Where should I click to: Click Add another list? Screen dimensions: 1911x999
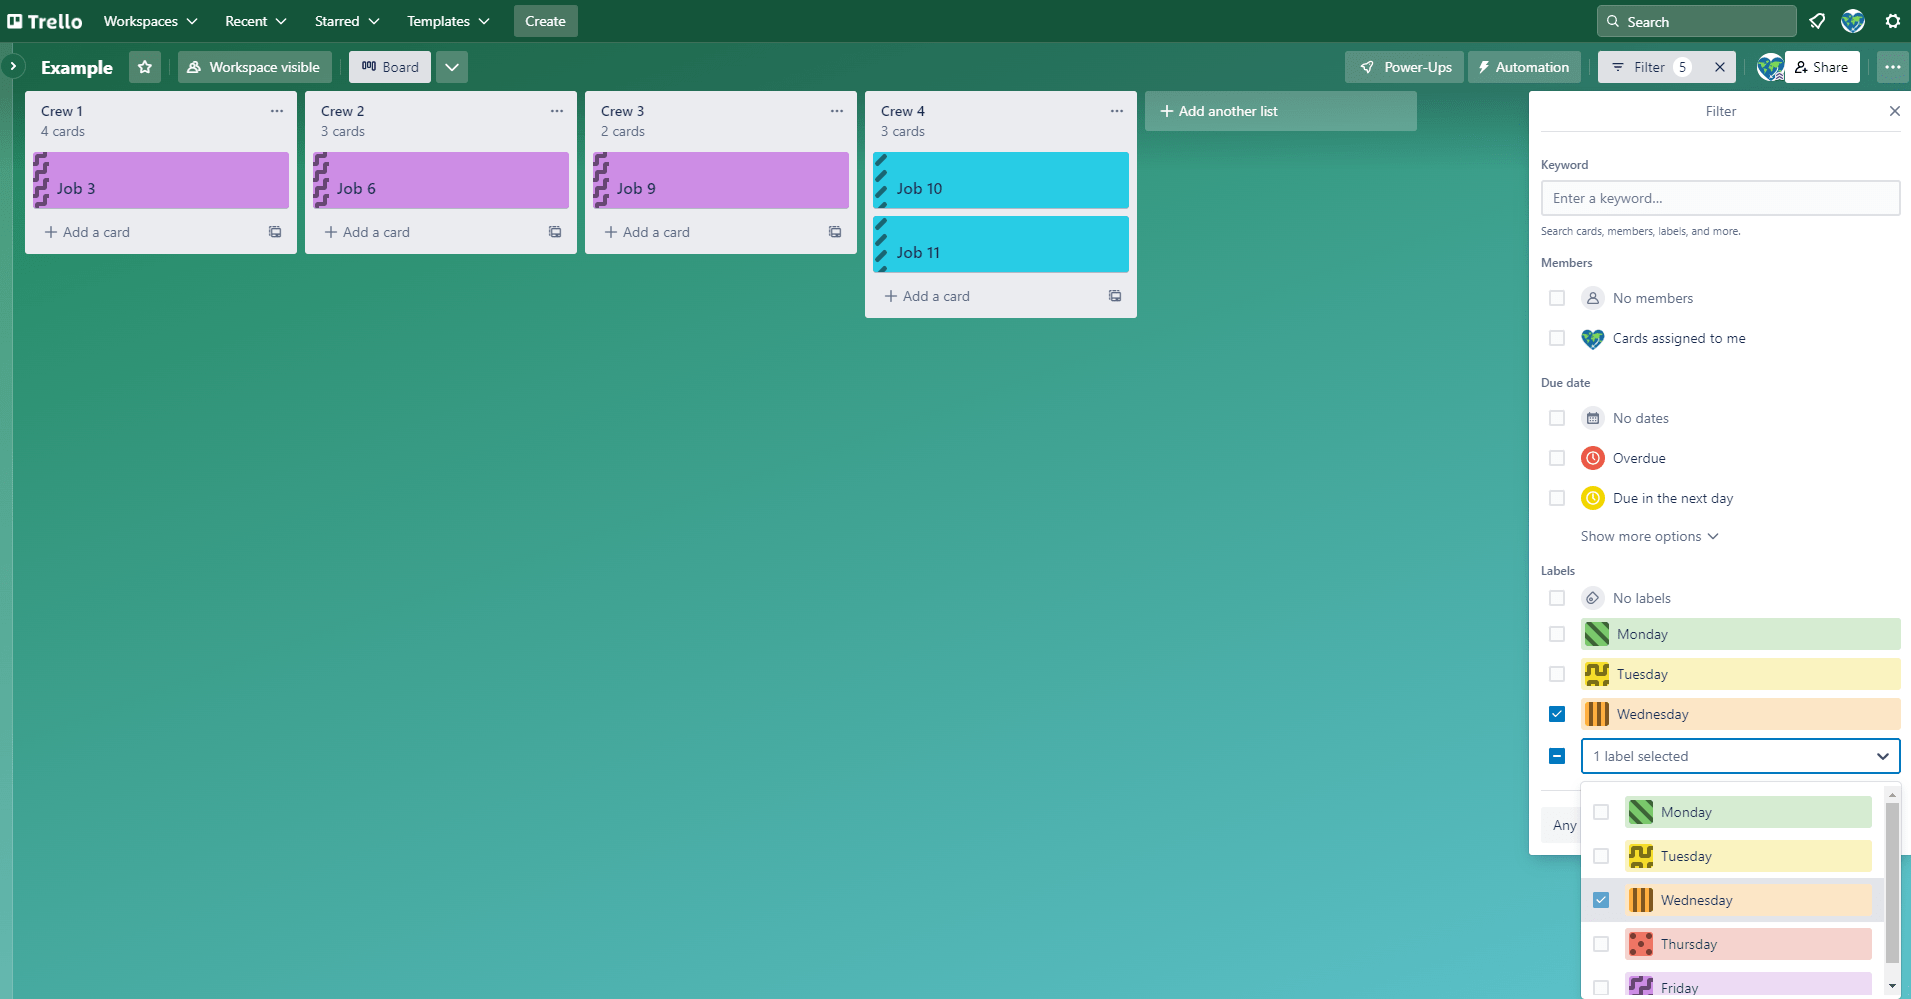[1281, 111]
